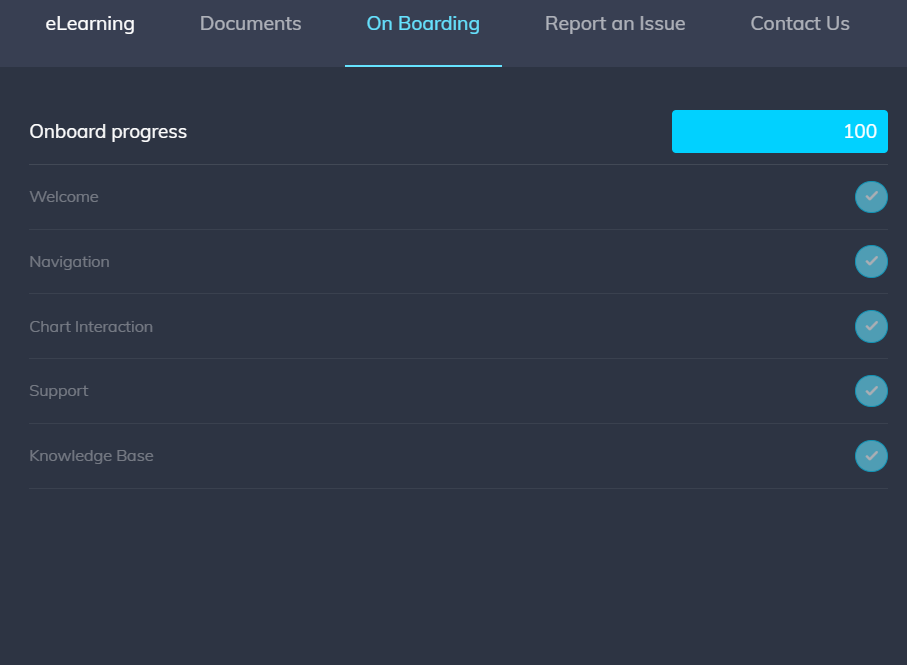The height and width of the screenshot is (665, 907).
Task: Switch to the Documents tab
Action: 250,24
